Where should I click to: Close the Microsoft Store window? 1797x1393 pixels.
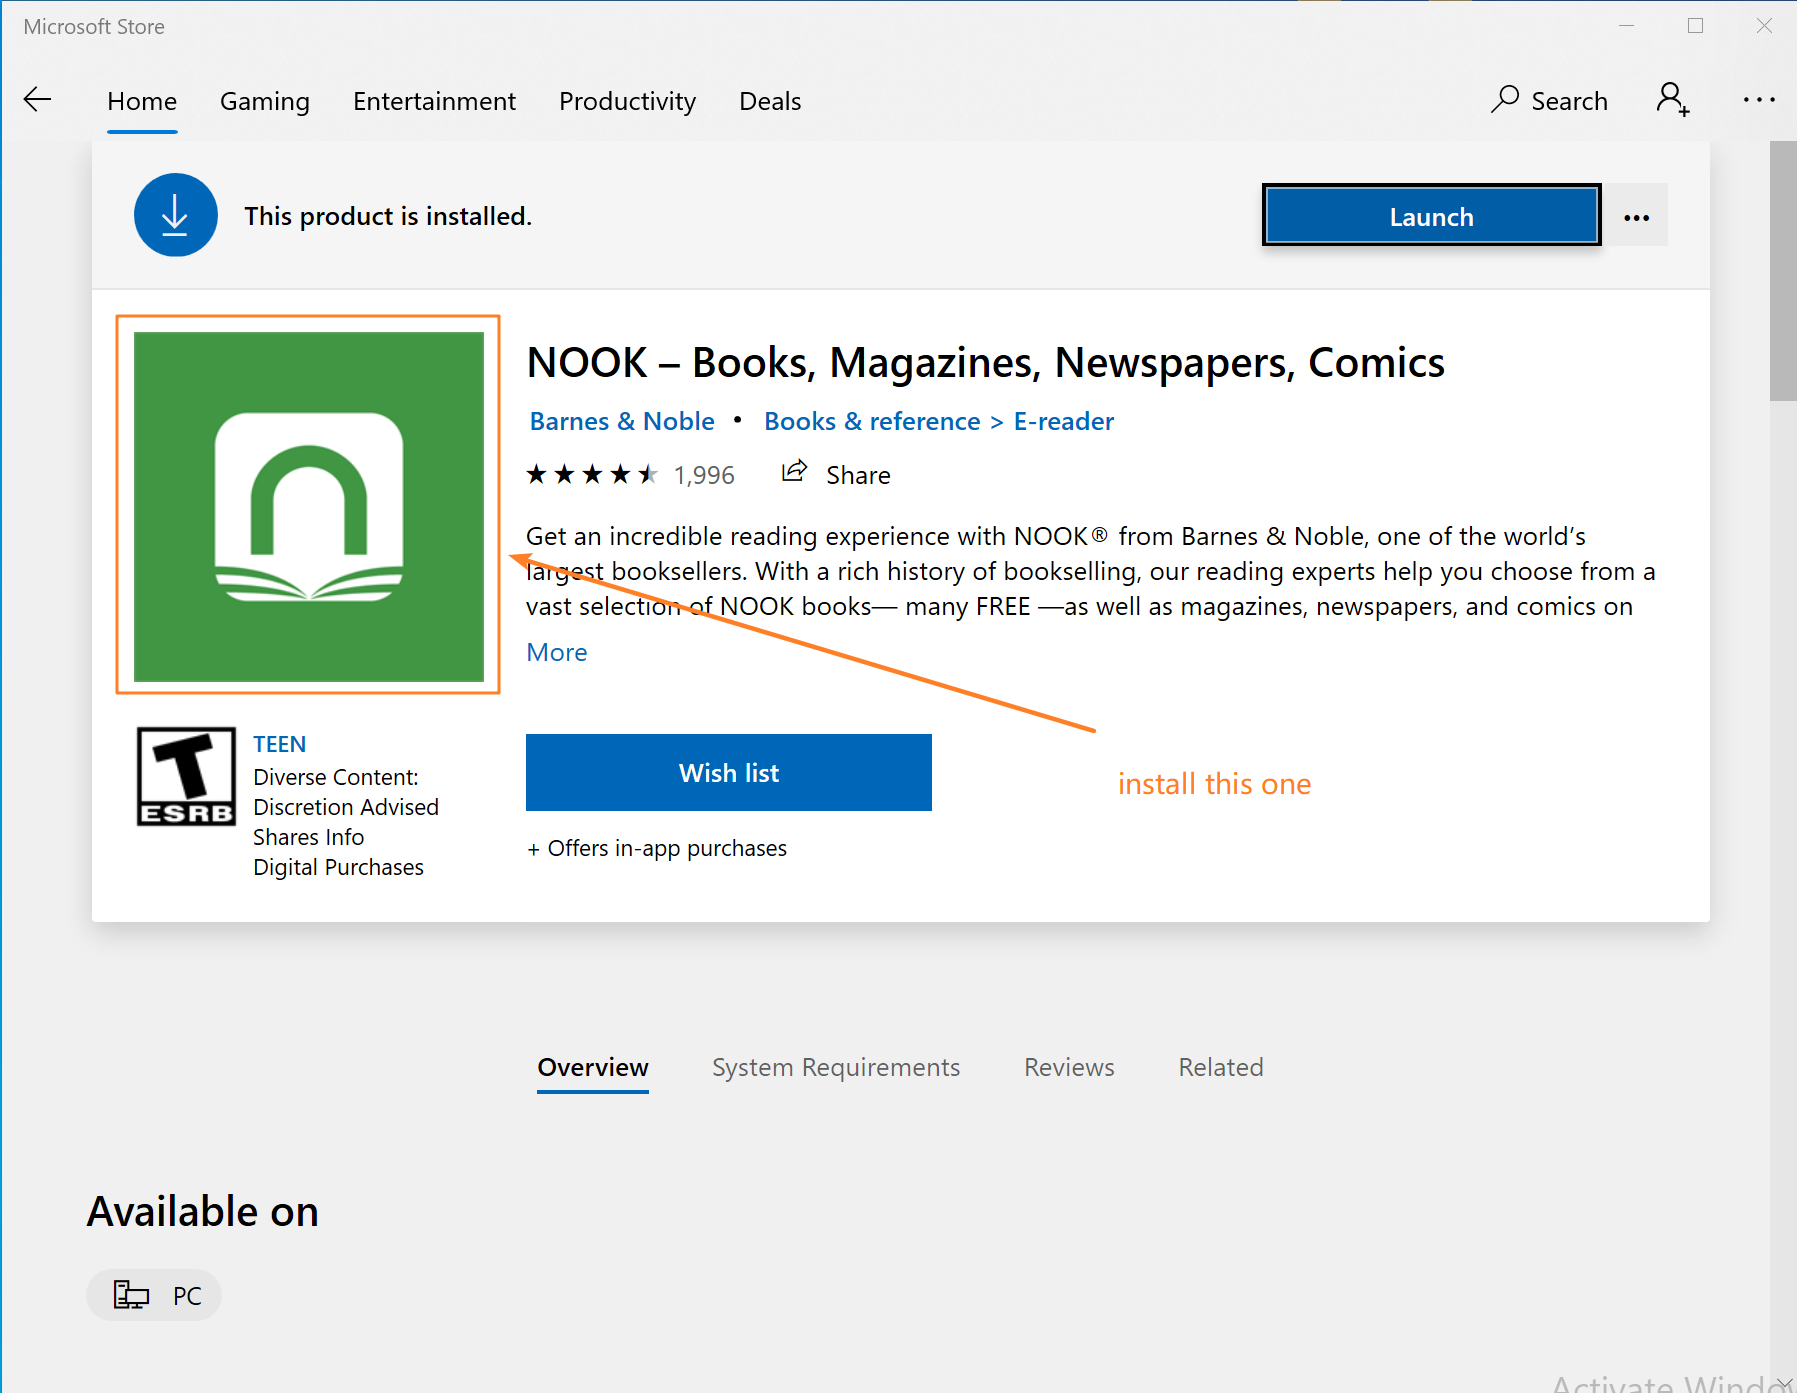click(1764, 26)
